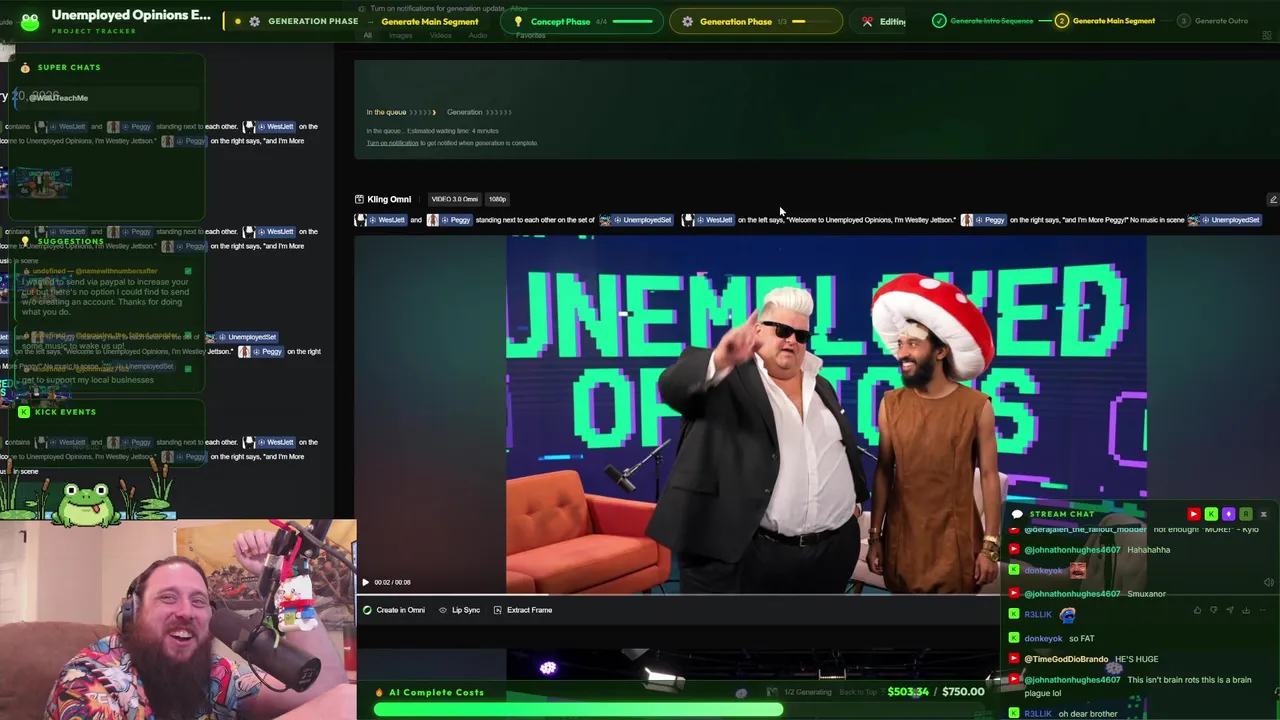Image resolution: width=1280 pixels, height=720 pixels.
Task: Toggle checkbox on the paypal suggestion
Action: point(188,271)
